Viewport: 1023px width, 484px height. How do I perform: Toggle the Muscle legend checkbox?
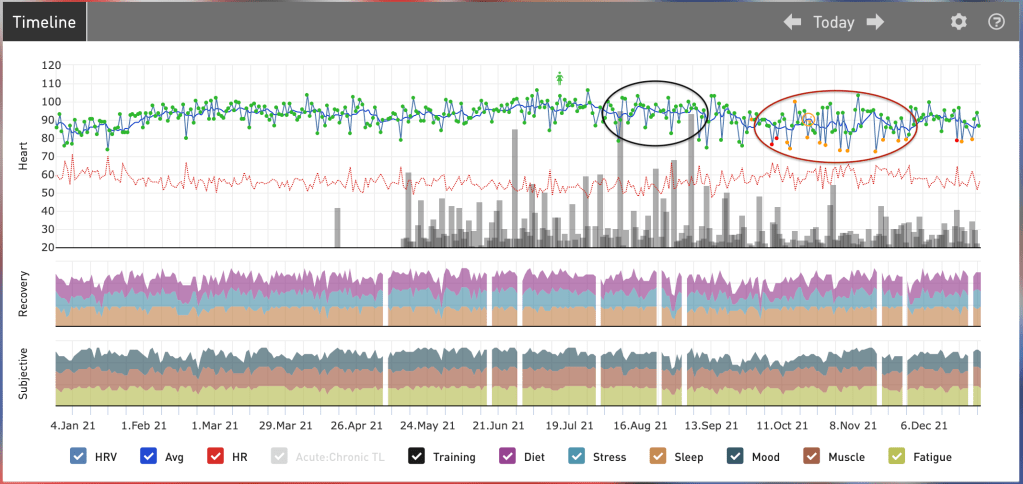tap(810, 457)
